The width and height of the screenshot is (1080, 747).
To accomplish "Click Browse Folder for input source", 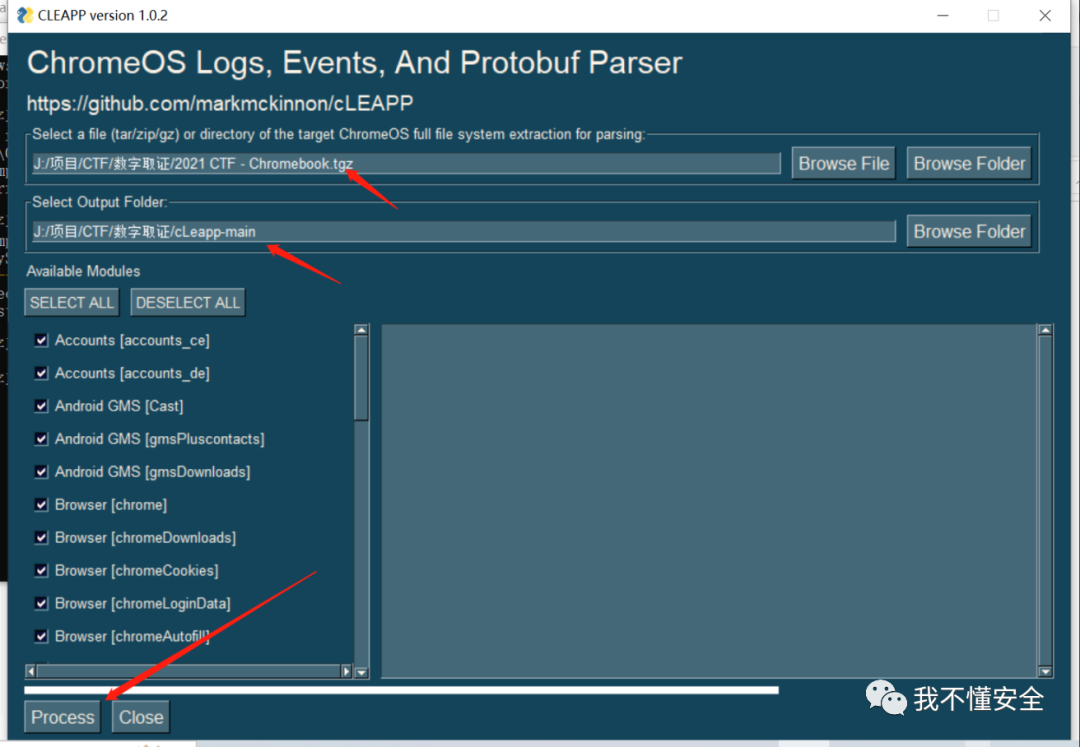I will (969, 163).
